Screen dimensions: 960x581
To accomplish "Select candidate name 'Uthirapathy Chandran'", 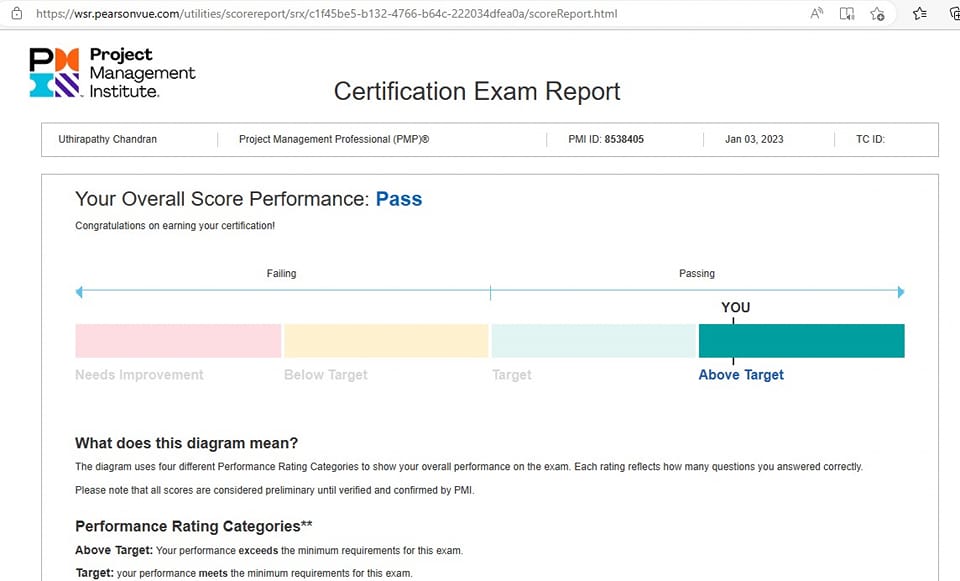I will (108, 139).
